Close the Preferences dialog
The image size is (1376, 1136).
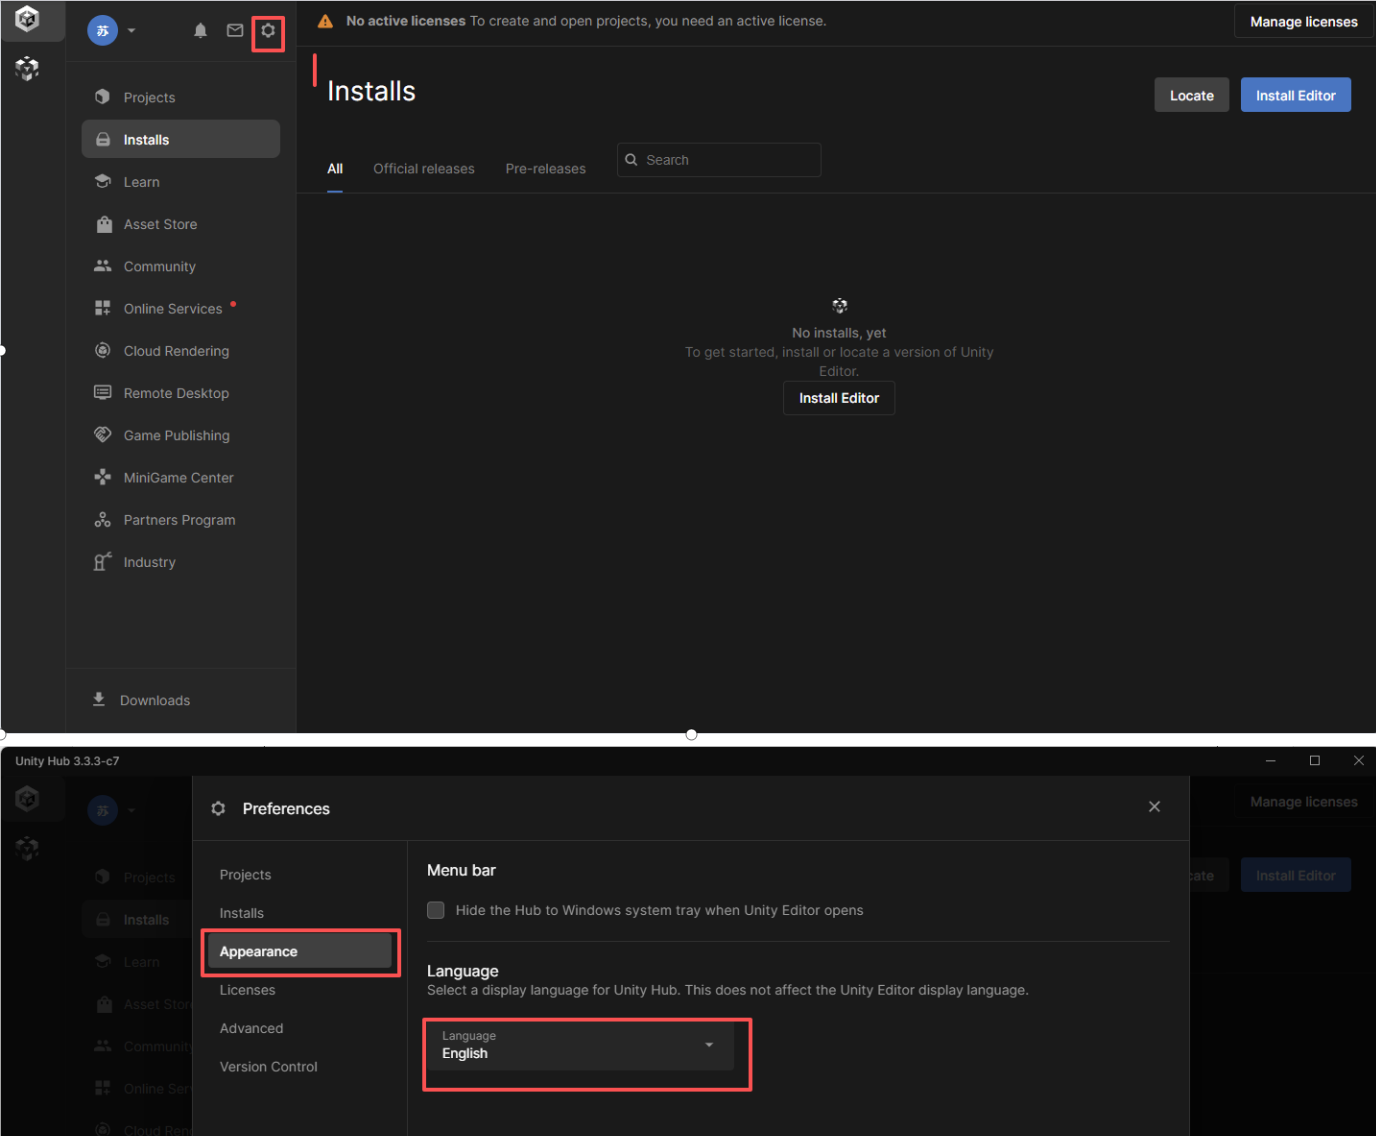(x=1154, y=807)
